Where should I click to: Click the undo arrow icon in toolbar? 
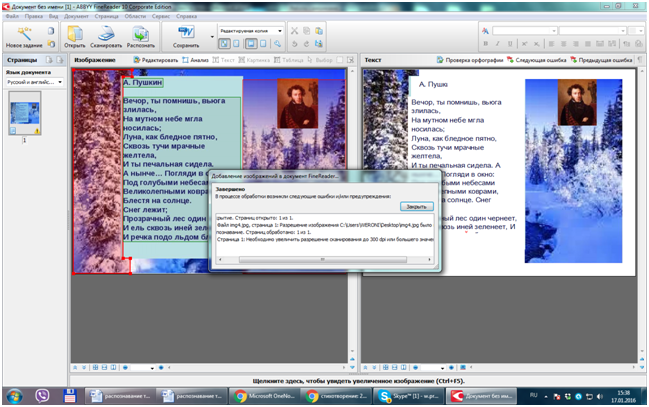click(294, 43)
